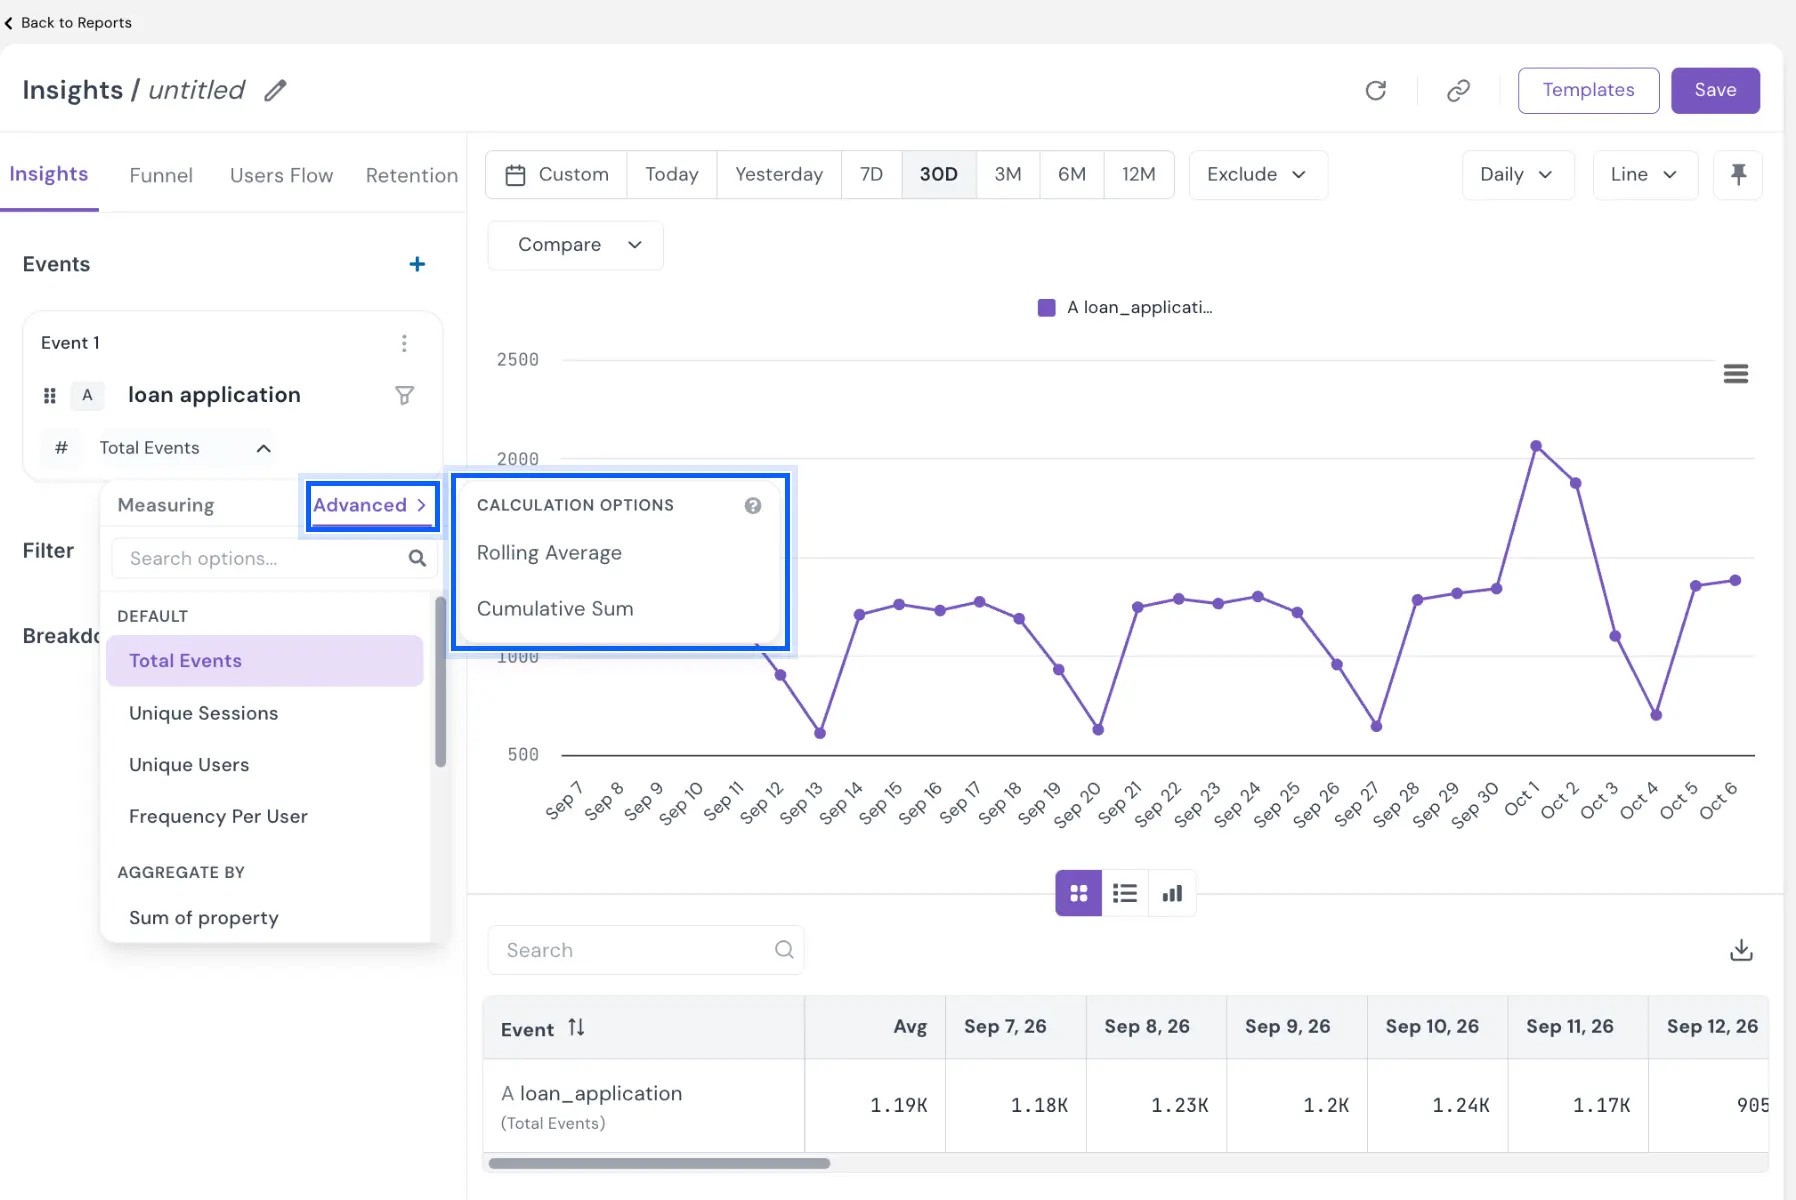Select the 3M range
Screen dimensions: 1796x1200
click(x=1008, y=175)
